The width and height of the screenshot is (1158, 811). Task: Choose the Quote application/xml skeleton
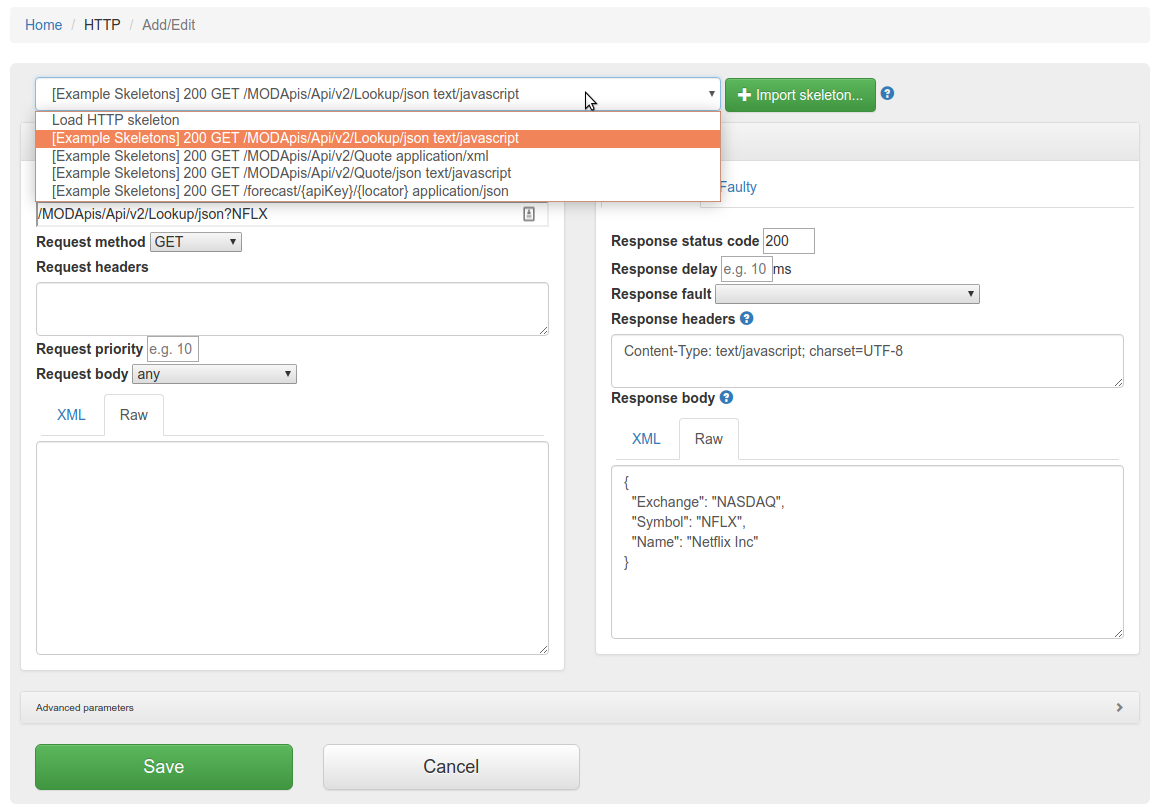[270, 156]
